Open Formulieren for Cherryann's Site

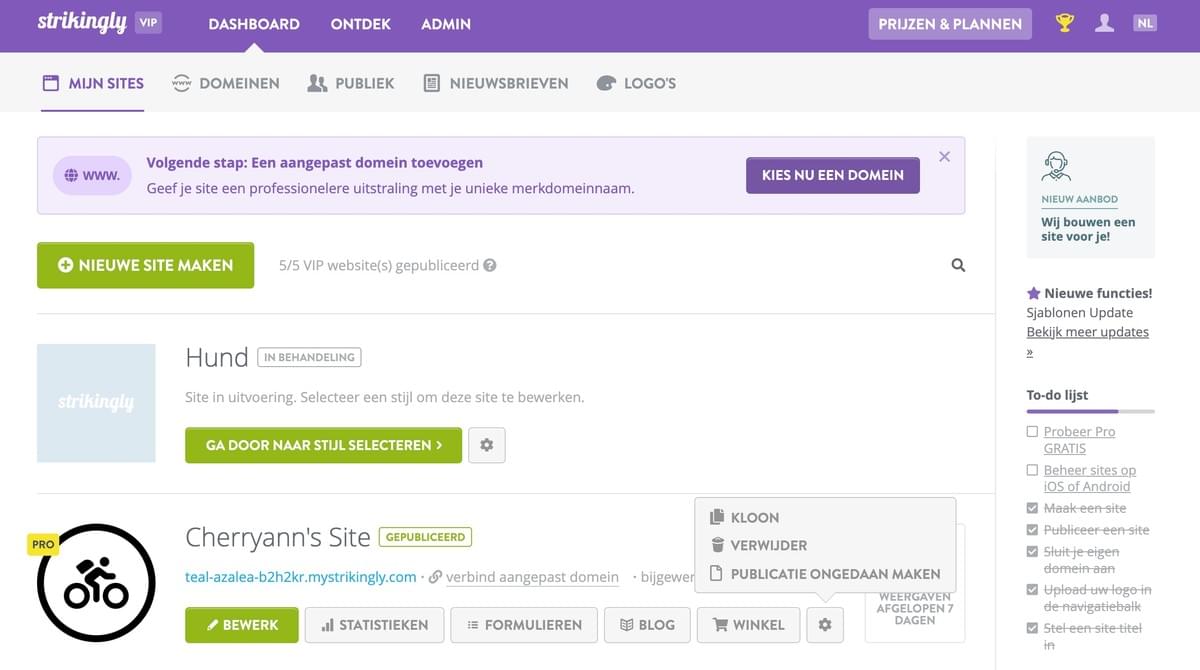click(x=524, y=625)
